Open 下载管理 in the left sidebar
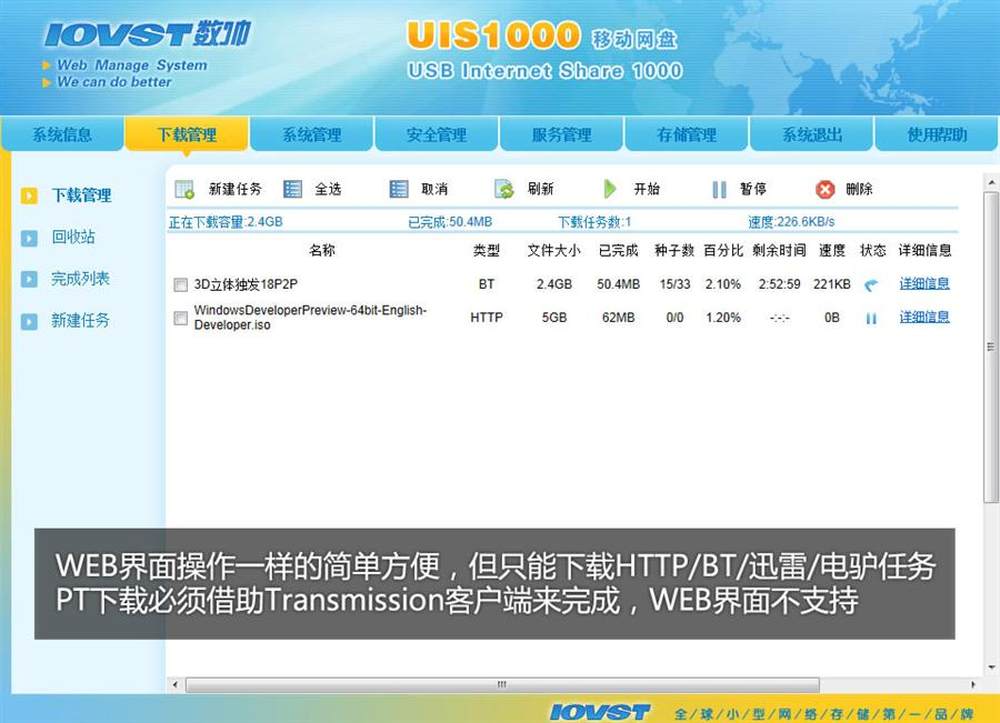Image resolution: width=1000 pixels, height=723 pixels. [x=82, y=195]
